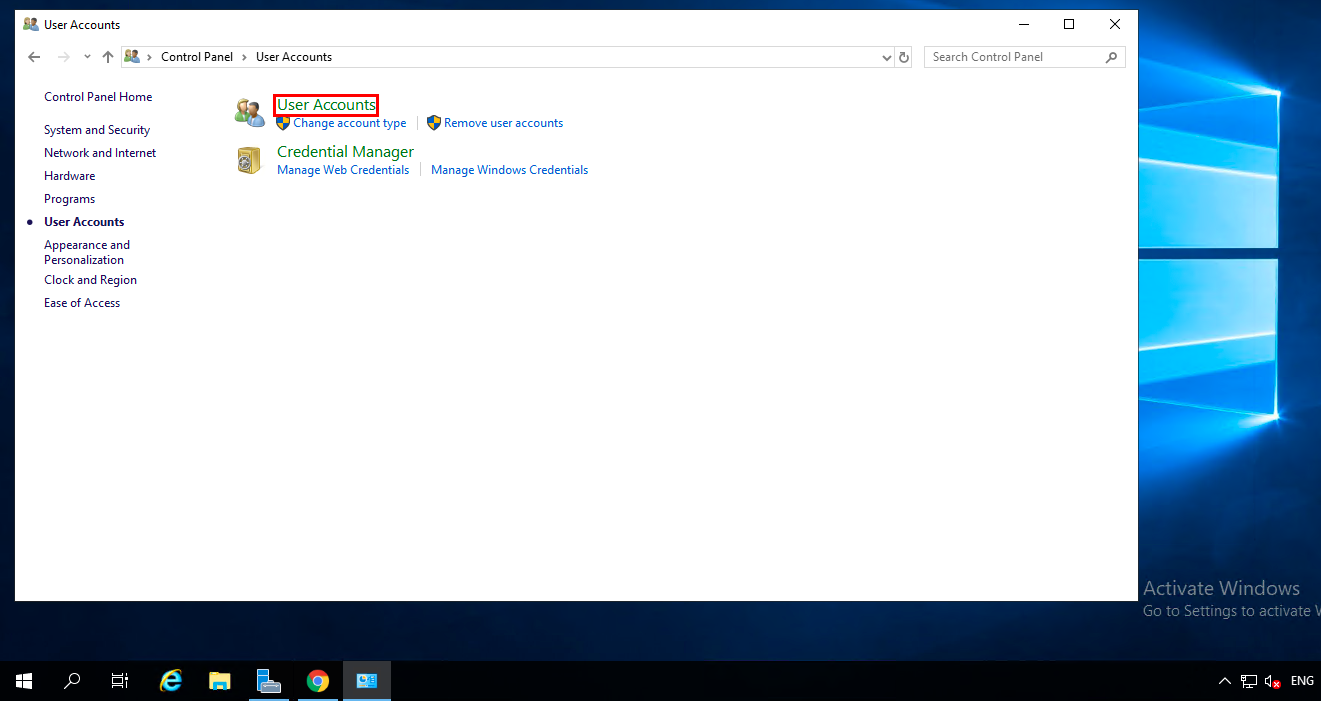The image size is (1321, 701).
Task: Open Credential Manager heading link
Action: [x=345, y=152]
